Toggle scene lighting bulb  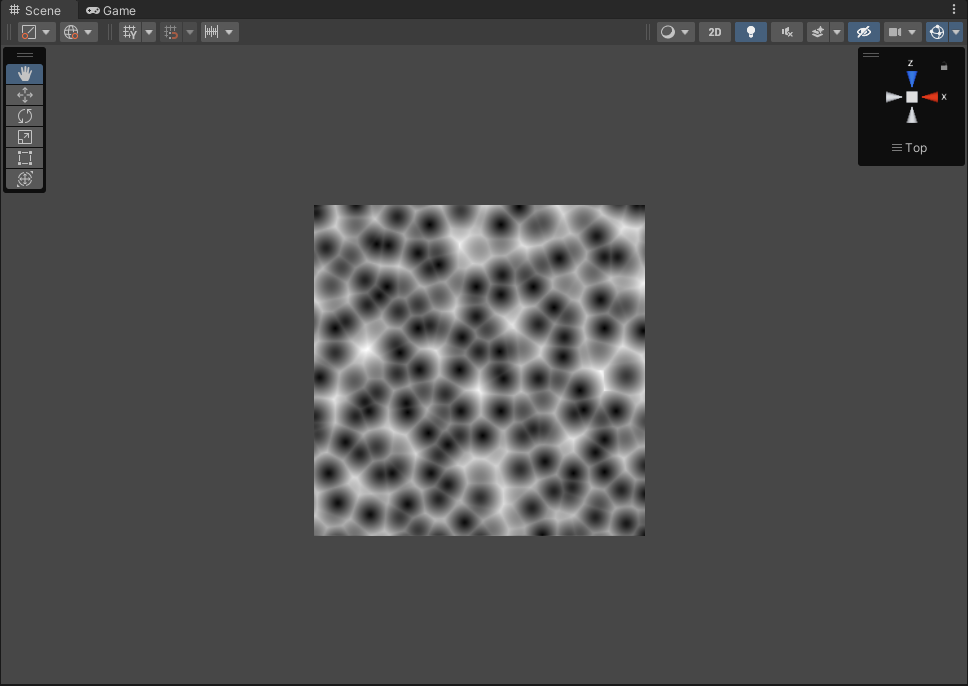[750, 31]
